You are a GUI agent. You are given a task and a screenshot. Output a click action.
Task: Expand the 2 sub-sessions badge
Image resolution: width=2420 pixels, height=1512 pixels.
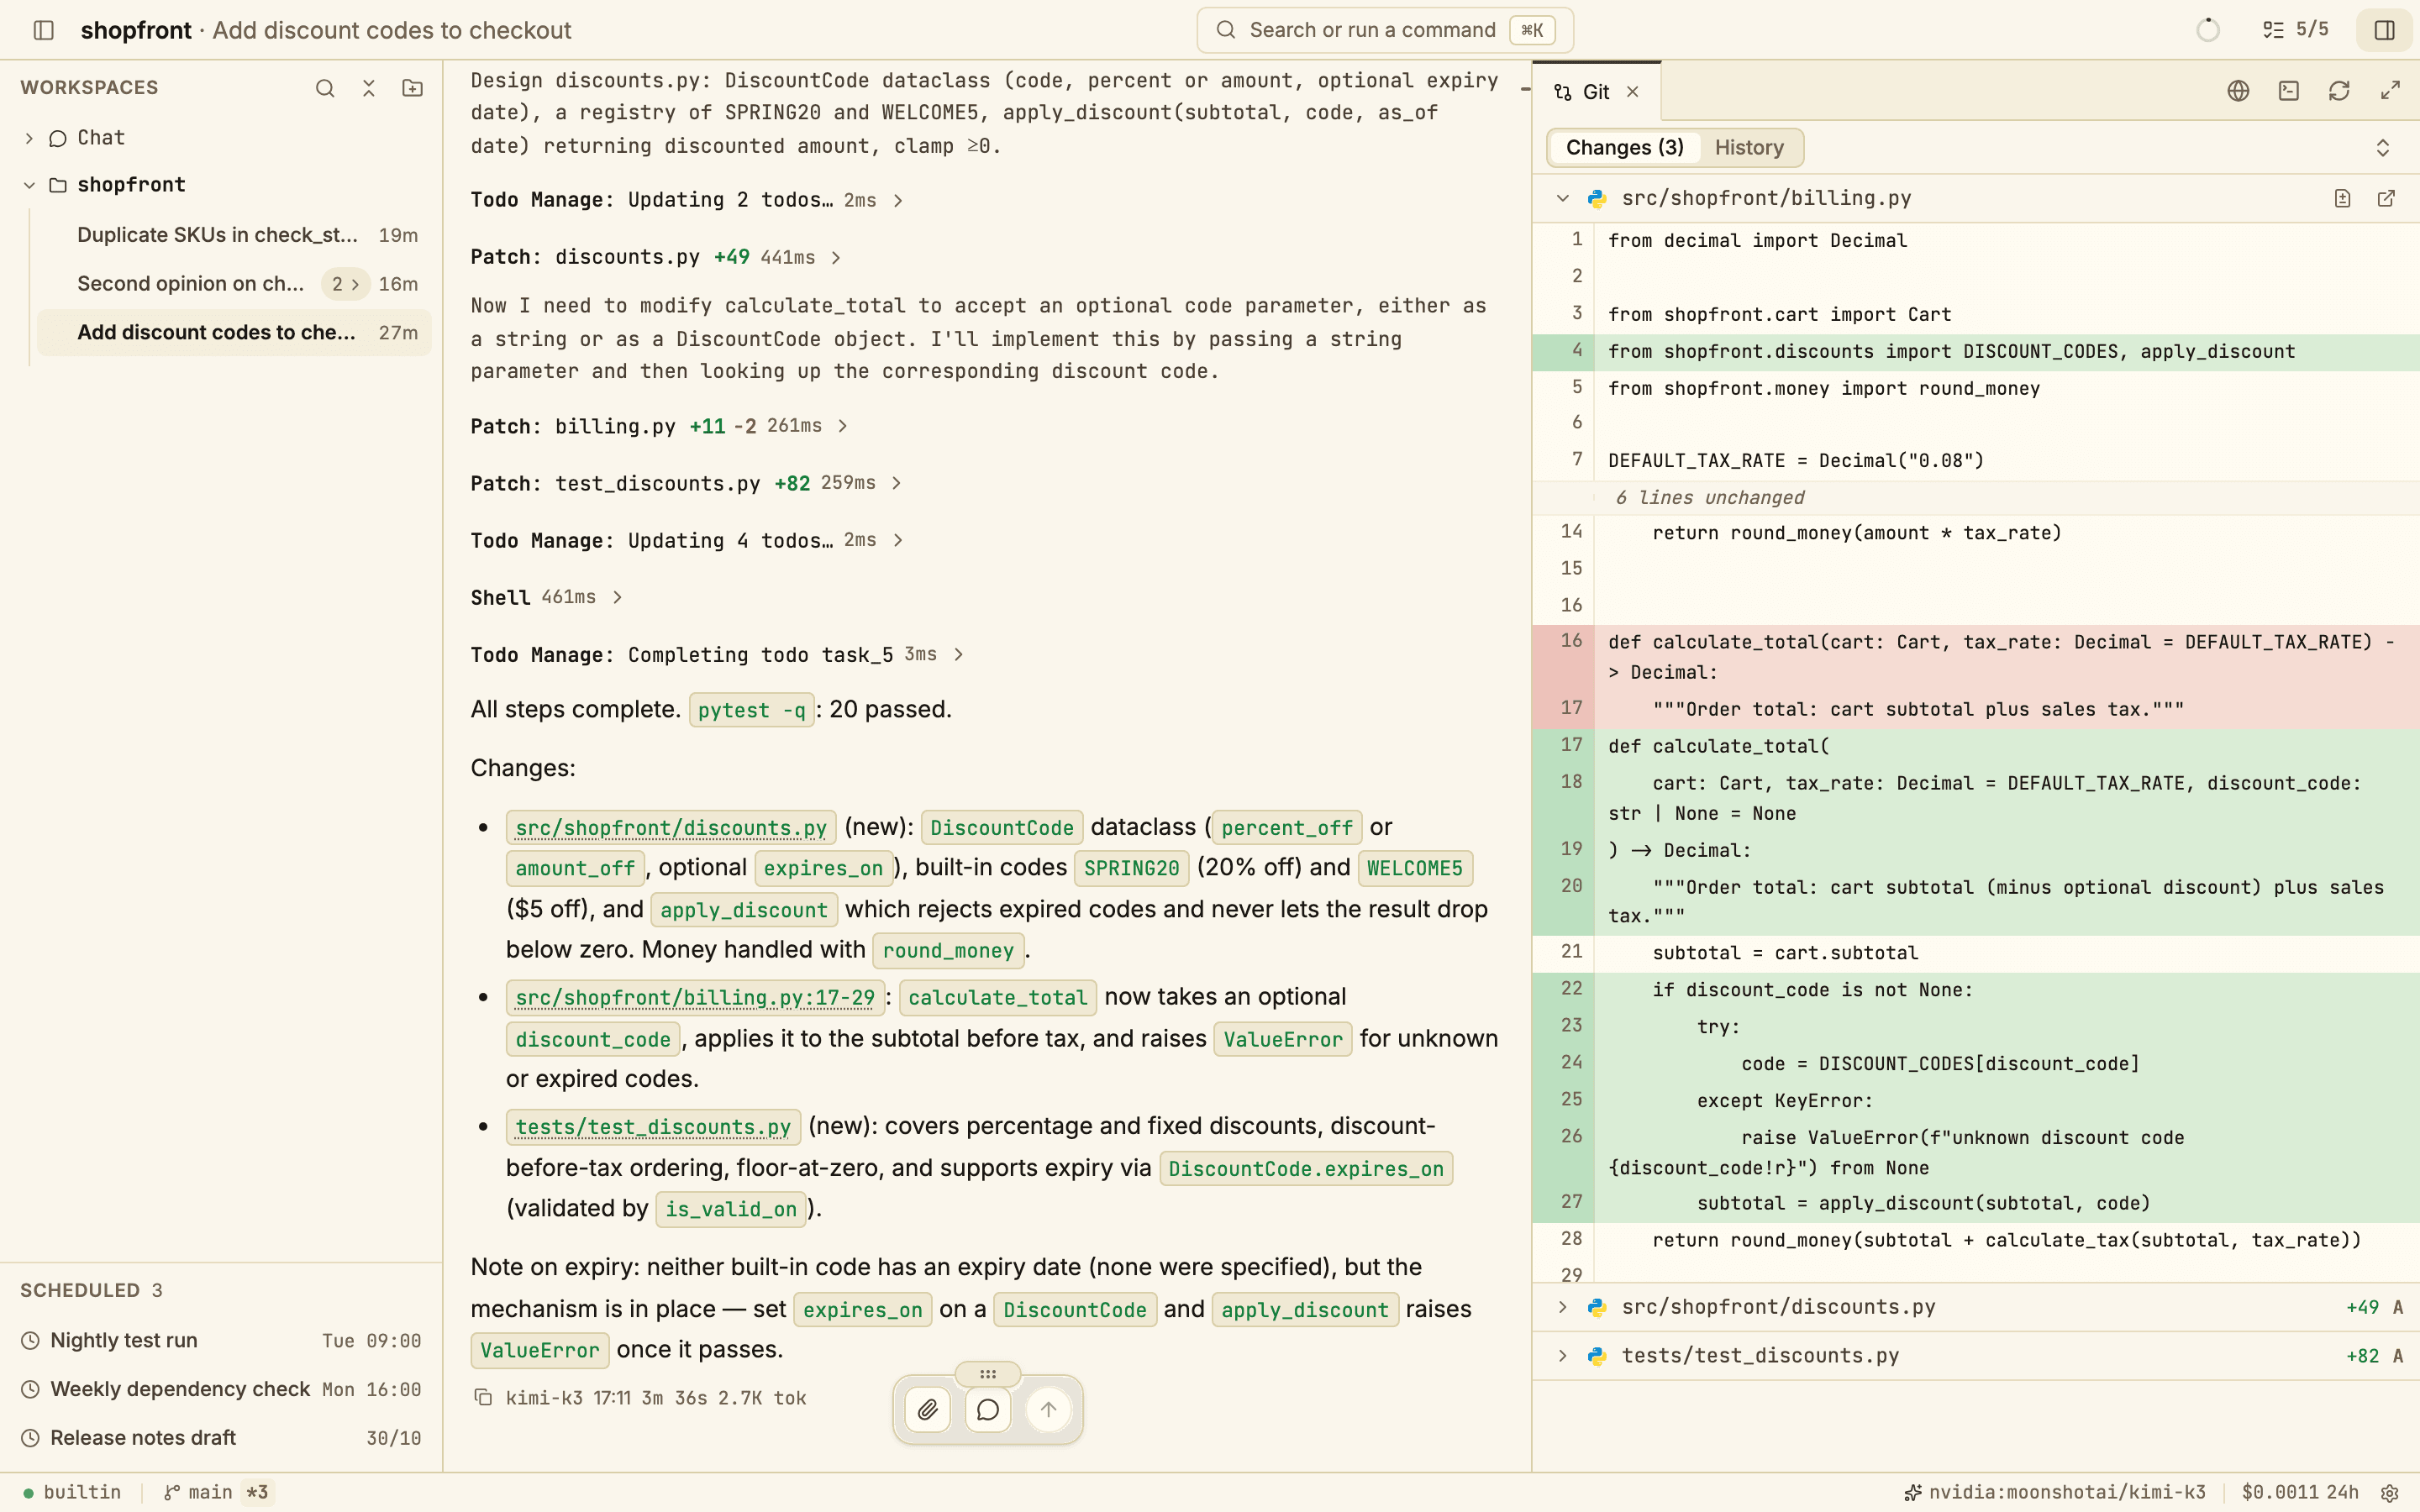pos(345,284)
